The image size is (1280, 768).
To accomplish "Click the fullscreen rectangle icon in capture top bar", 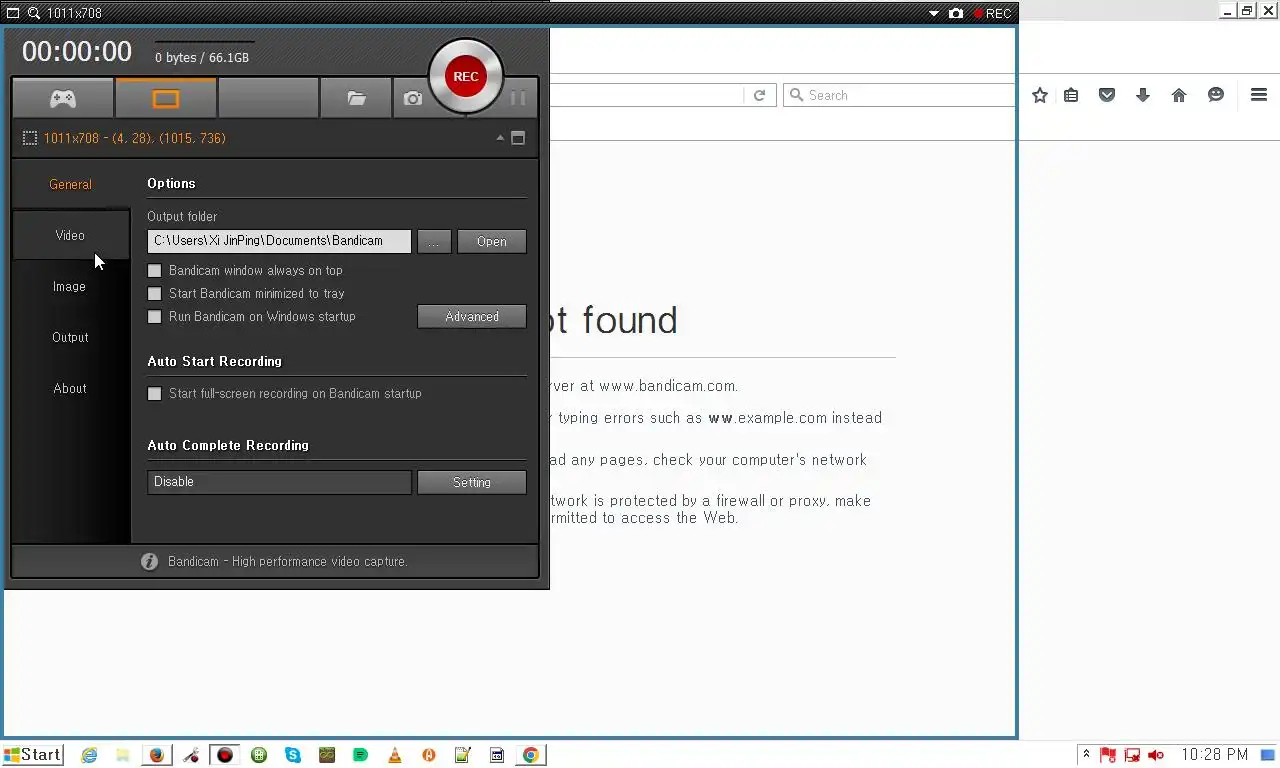I will pos(13,13).
